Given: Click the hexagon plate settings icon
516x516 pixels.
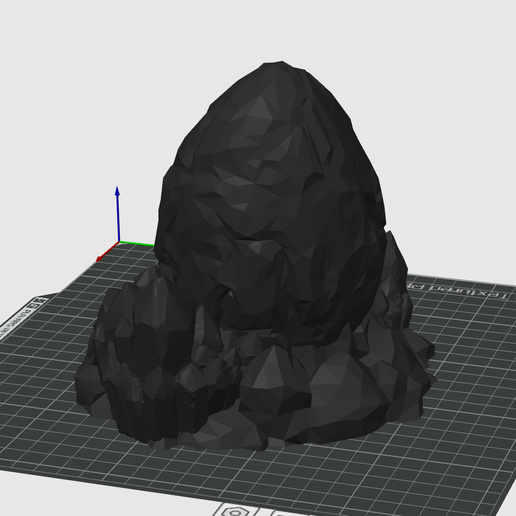Looking at the screenshot, I should click(x=236, y=512).
